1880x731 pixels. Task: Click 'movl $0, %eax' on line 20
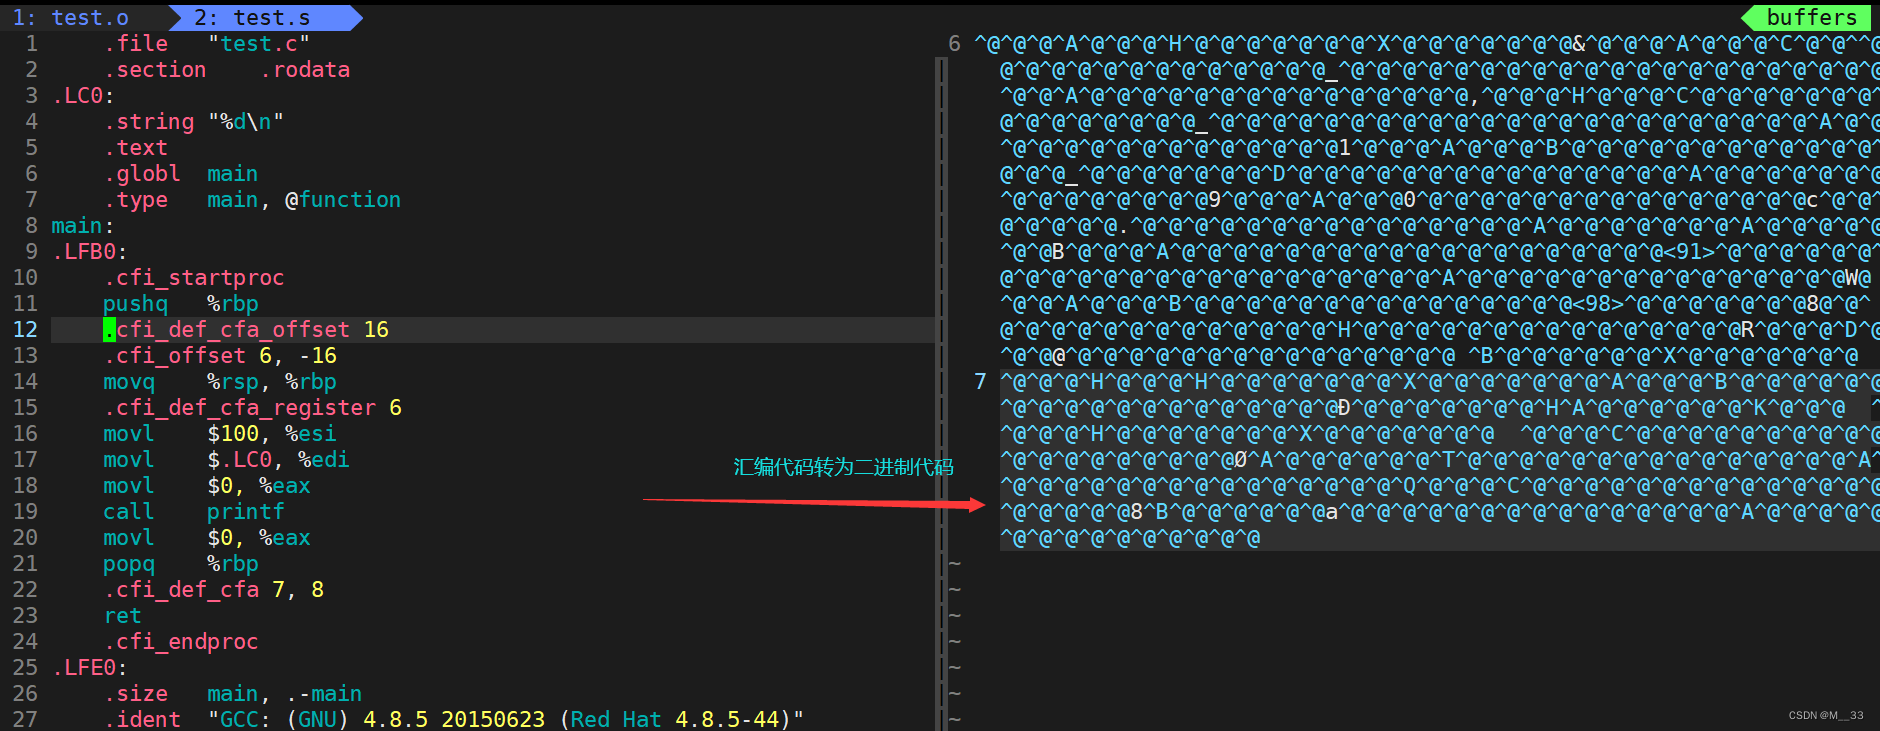click(207, 538)
